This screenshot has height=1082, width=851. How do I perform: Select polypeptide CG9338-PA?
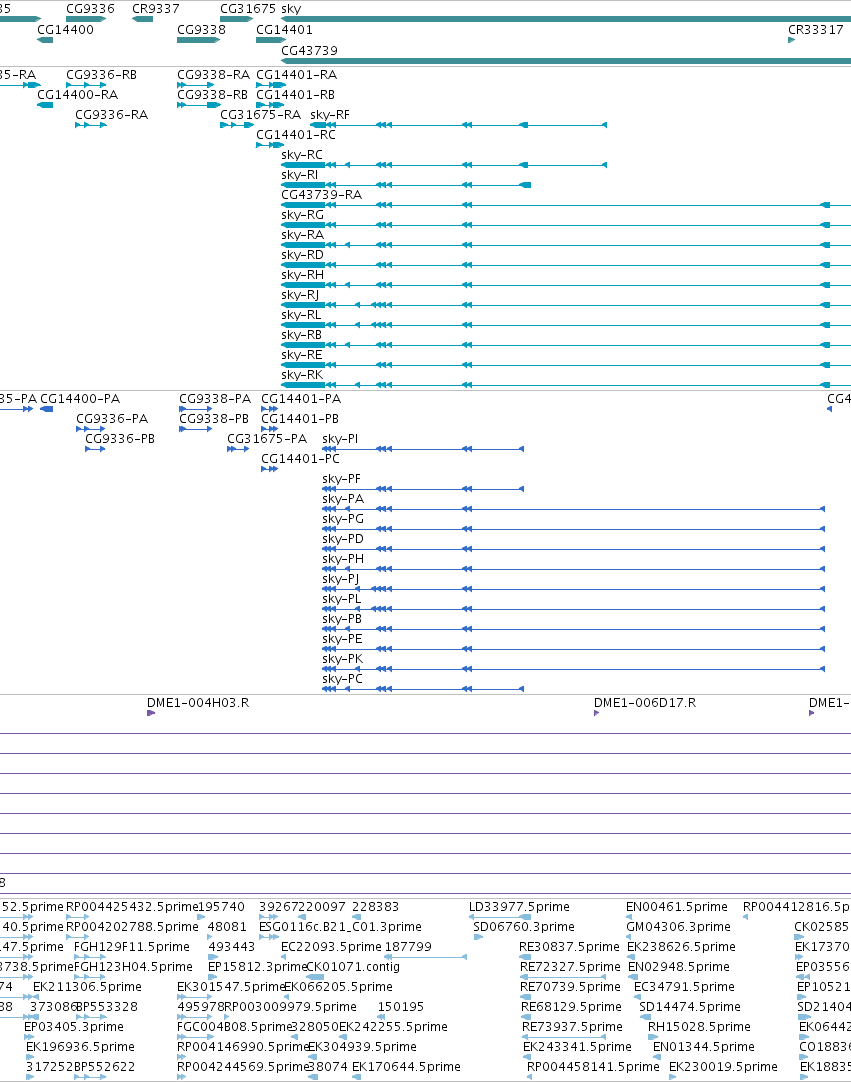pos(215,399)
